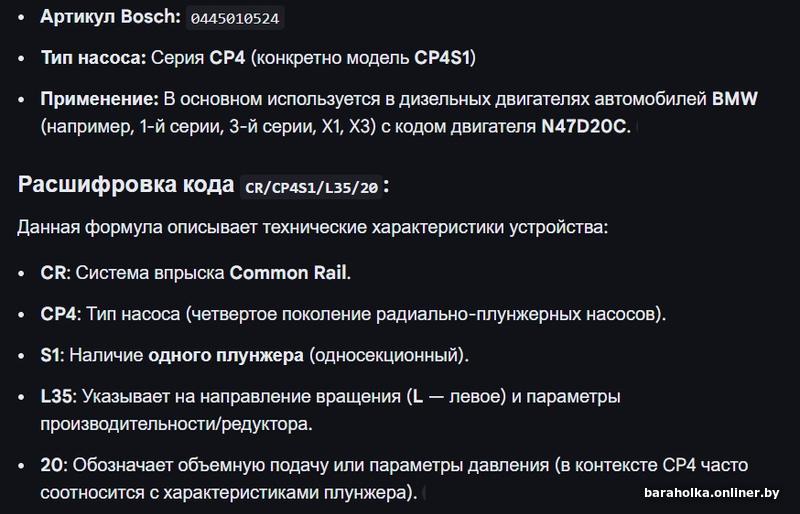The image size is (800, 514).
Task: Click the bold L35 list item label
Action: pos(58,396)
